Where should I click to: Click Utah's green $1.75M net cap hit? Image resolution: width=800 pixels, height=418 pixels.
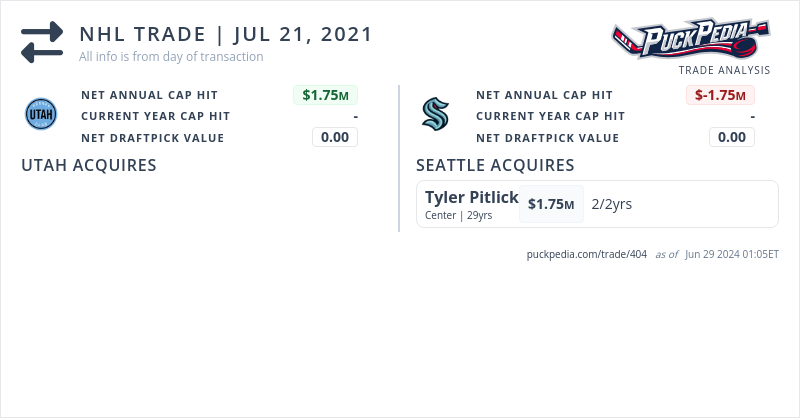[325, 95]
